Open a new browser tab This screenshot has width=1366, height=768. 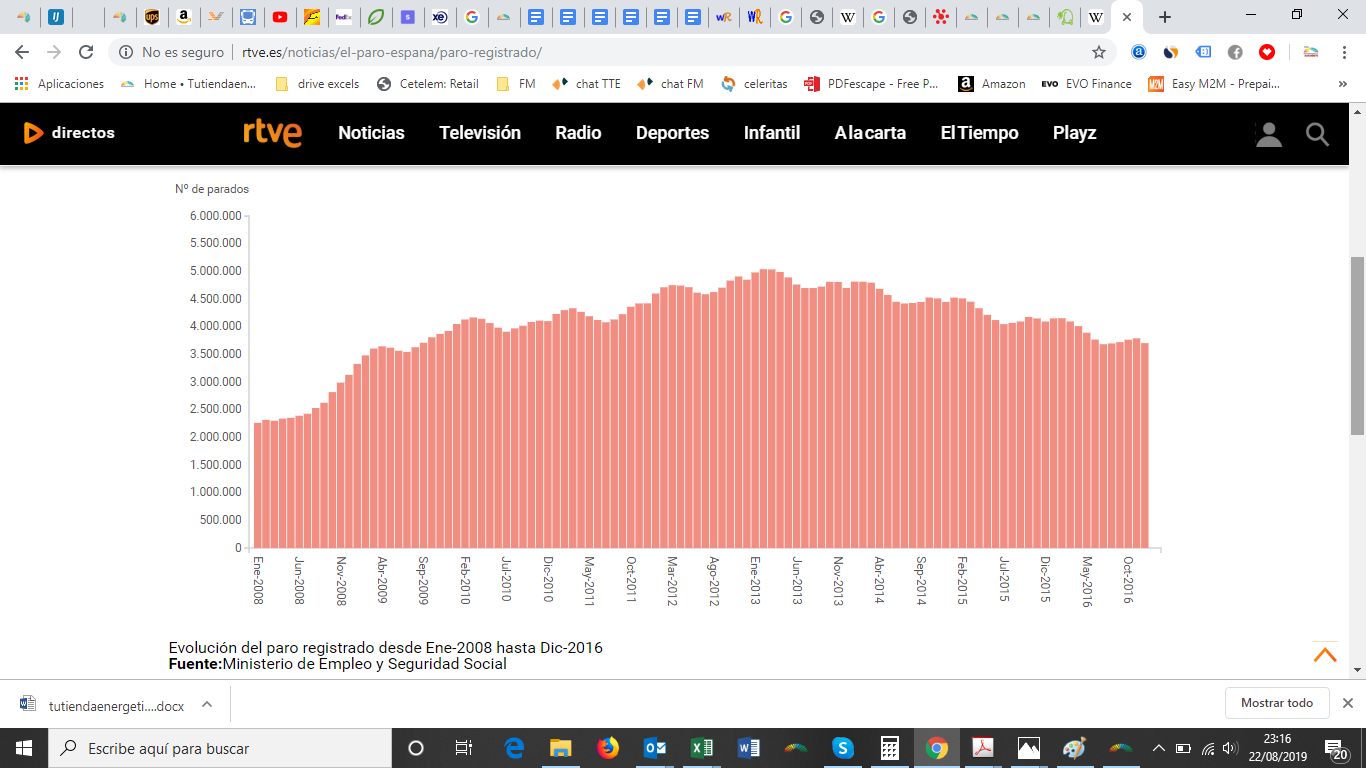[x=1164, y=17]
